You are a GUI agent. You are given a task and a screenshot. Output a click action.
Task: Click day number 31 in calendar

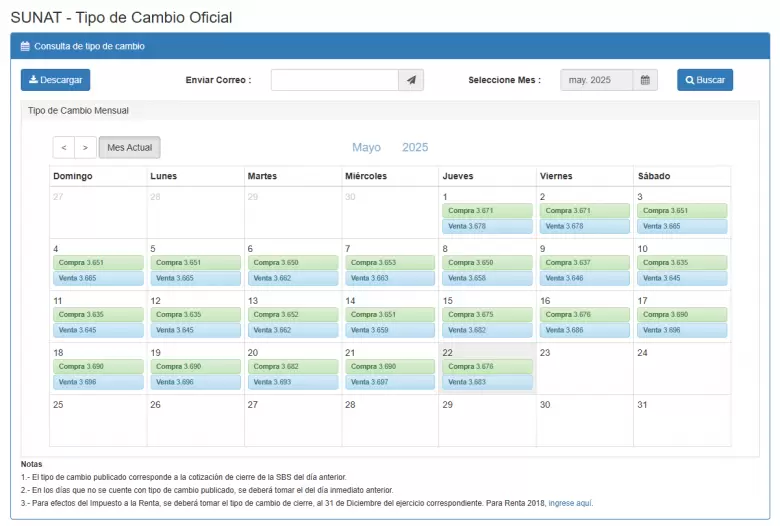pos(642,405)
